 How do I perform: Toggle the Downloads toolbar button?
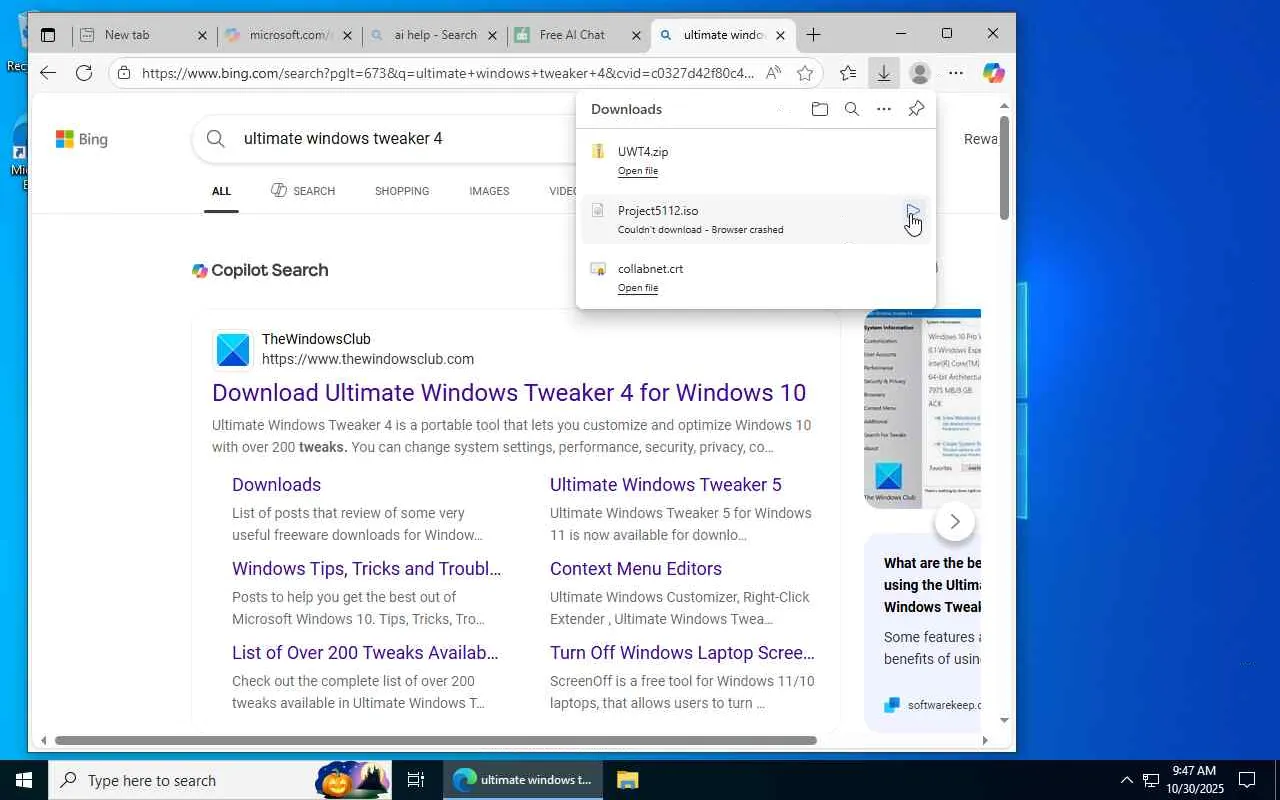click(x=884, y=73)
